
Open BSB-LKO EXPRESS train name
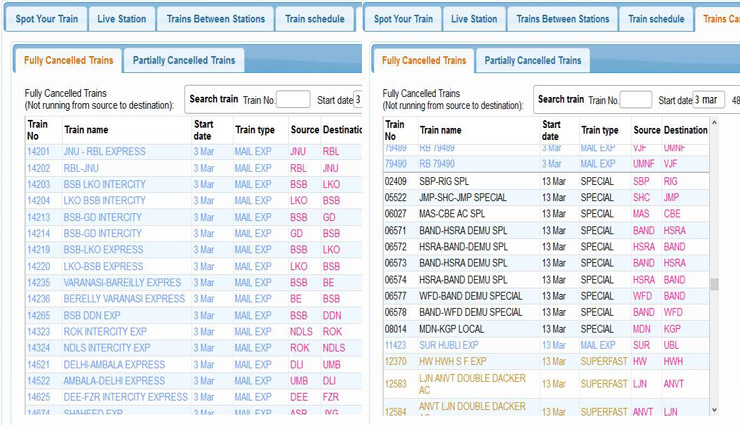pos(103,250)
